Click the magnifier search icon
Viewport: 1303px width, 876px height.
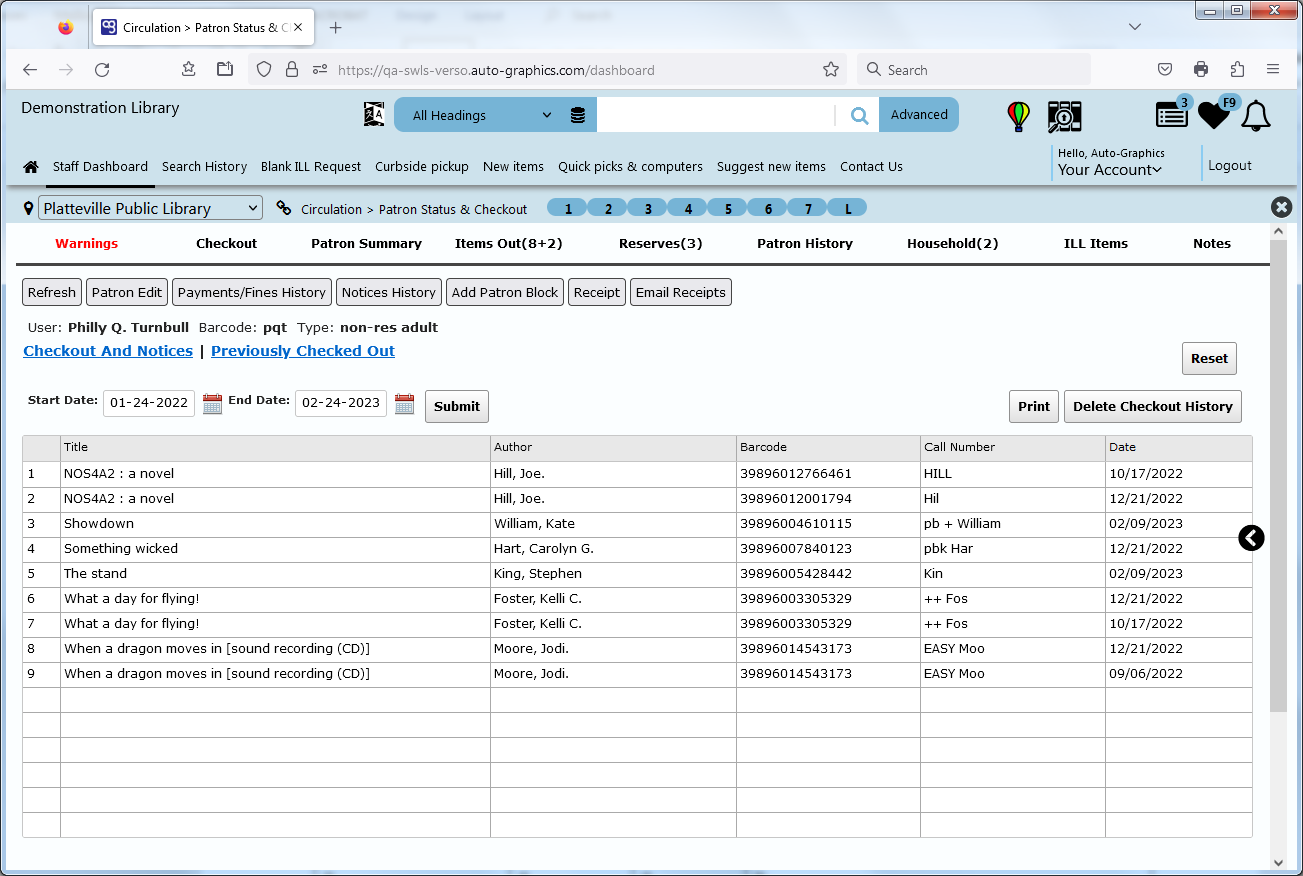(x=859, y=115)
